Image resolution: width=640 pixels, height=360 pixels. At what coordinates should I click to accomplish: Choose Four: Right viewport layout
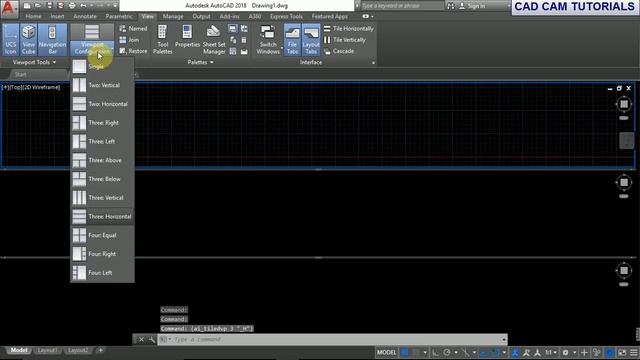pyautogui.click(x=102, y=254)
